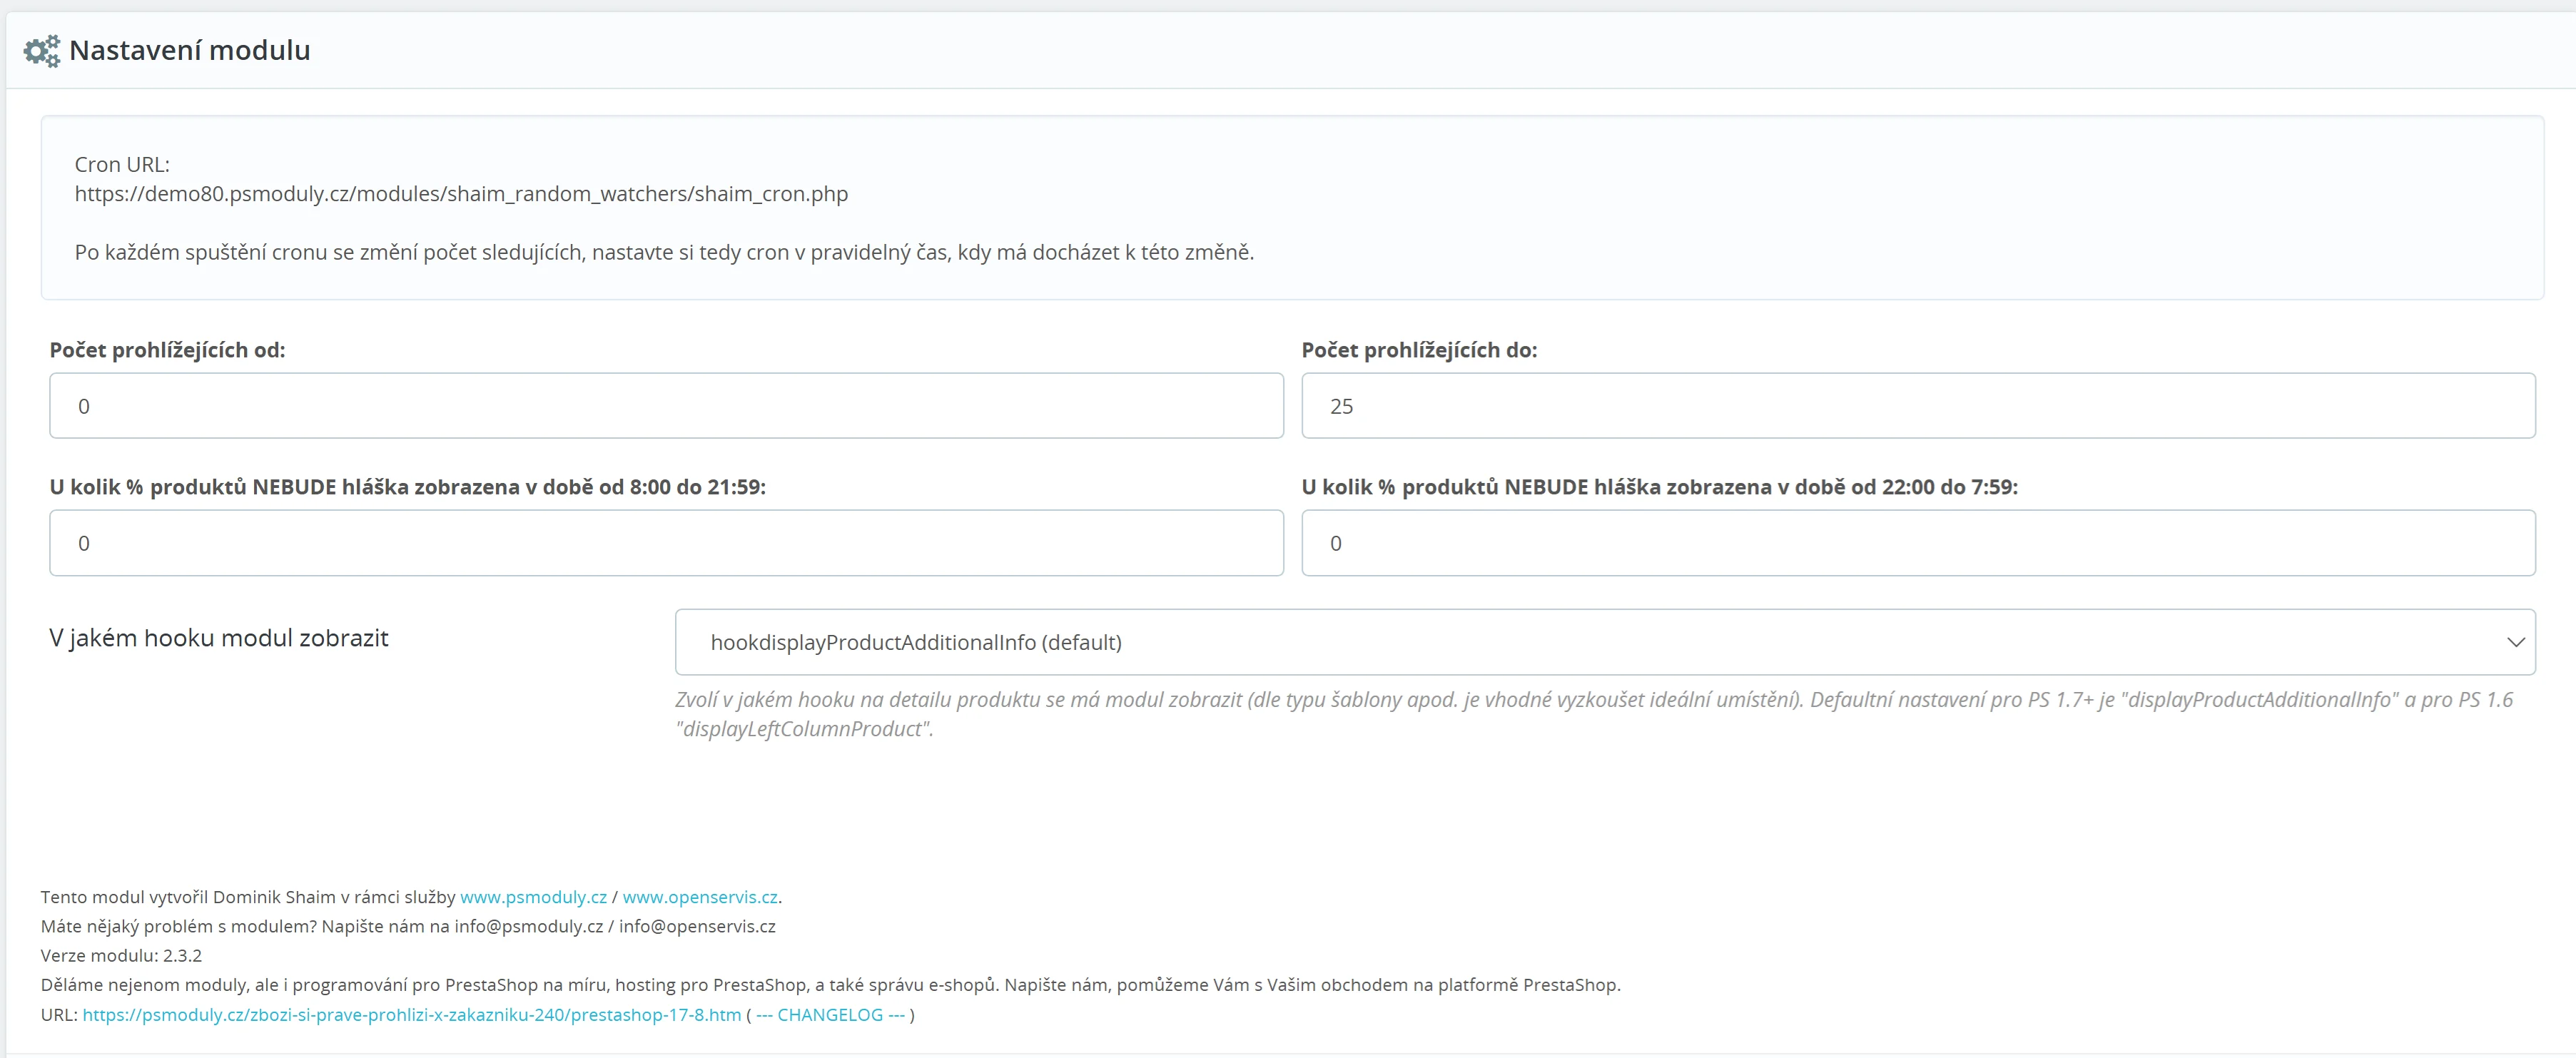This screenshot has height=1058, width=2576.
Task: Open the www.openservis.cz link
Action: point(700,897)
